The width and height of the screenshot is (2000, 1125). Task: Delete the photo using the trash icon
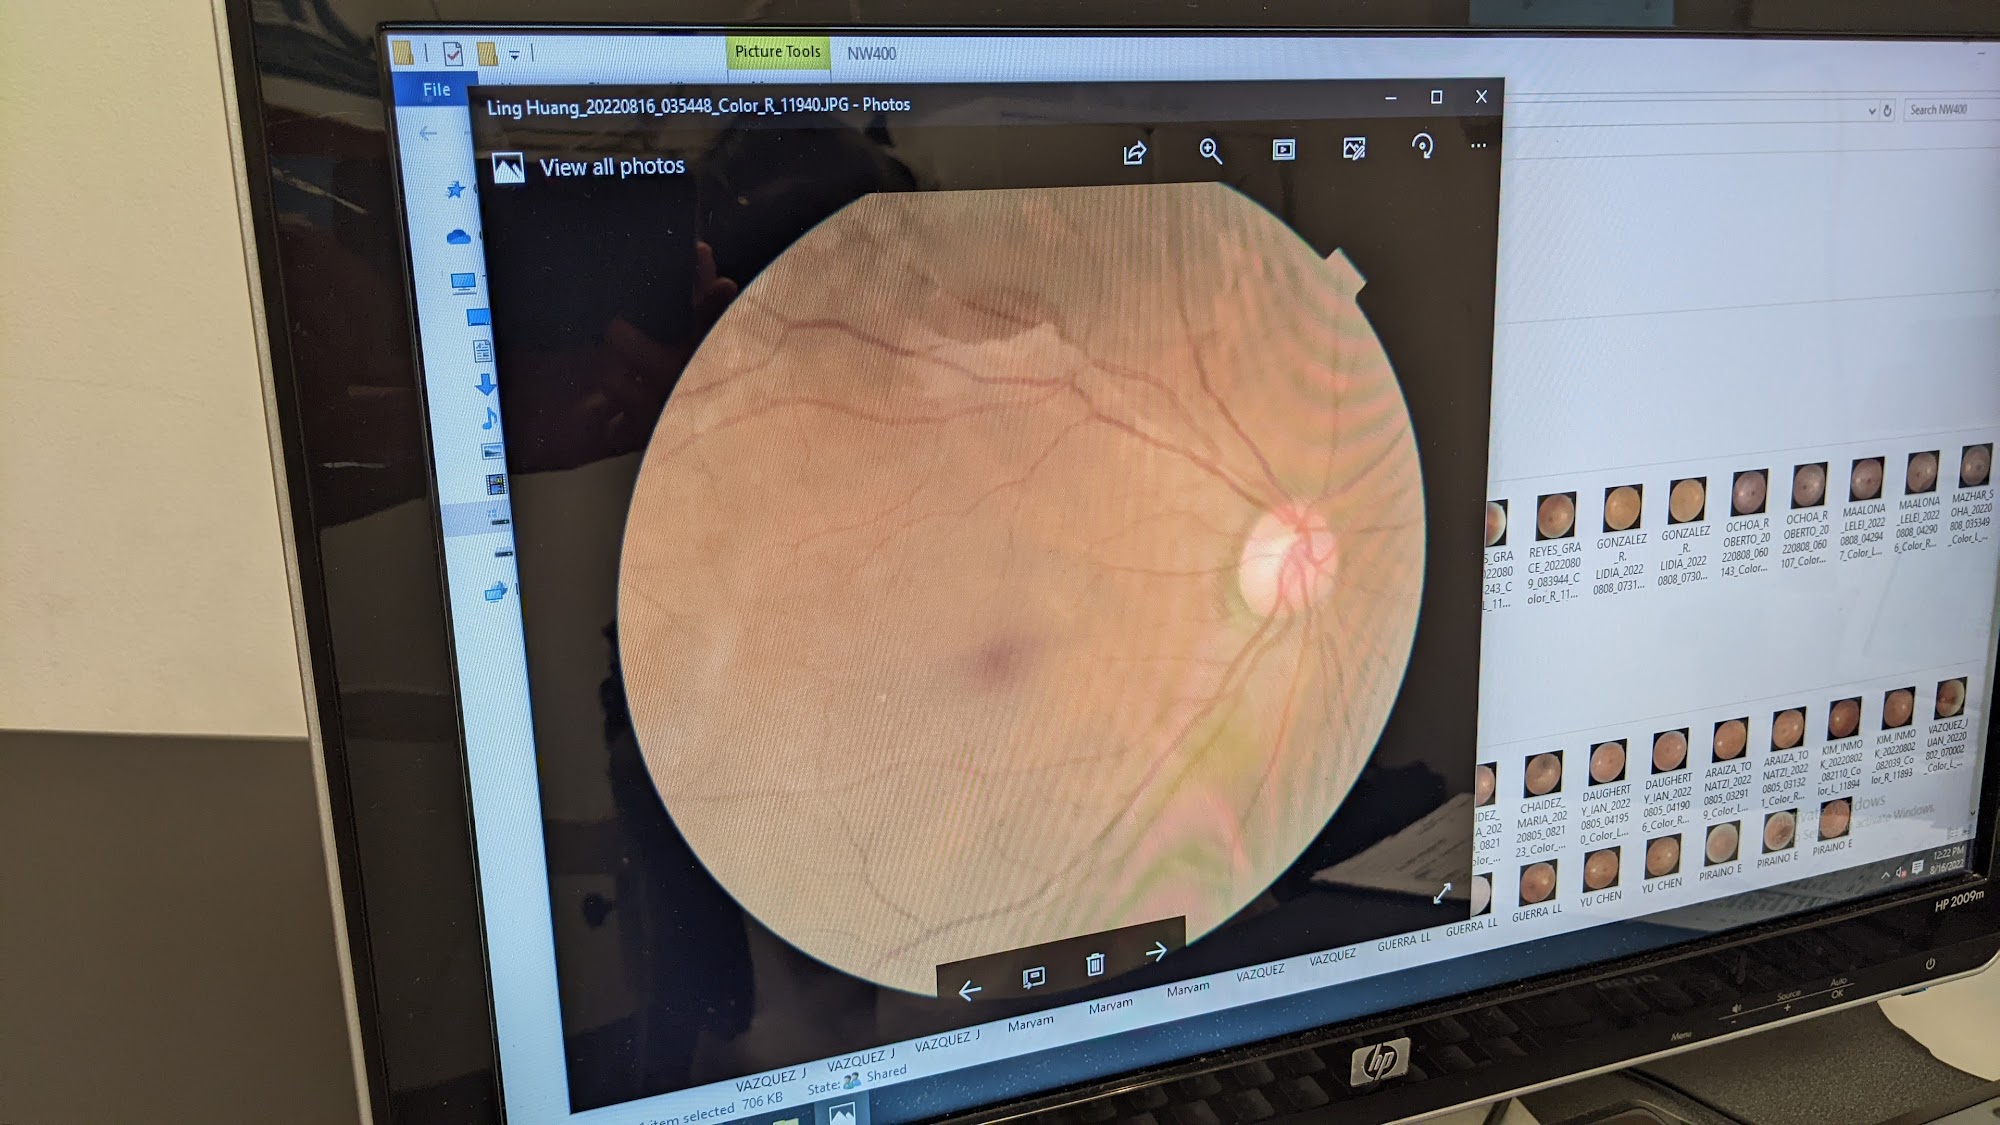(x=1095, y=964)
